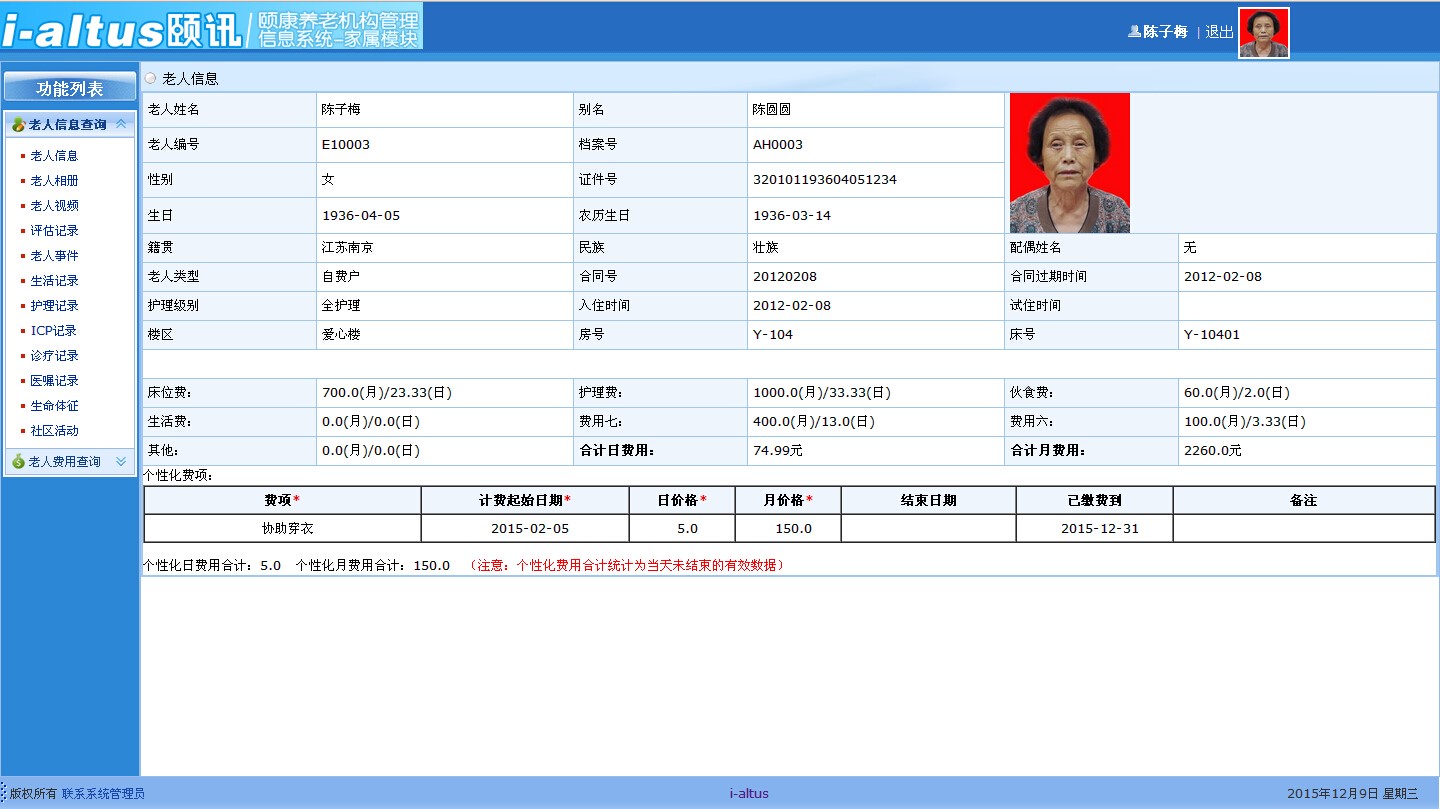
Task: Click the 协助穿衣 fee item cell
Action: coord(282,528)
